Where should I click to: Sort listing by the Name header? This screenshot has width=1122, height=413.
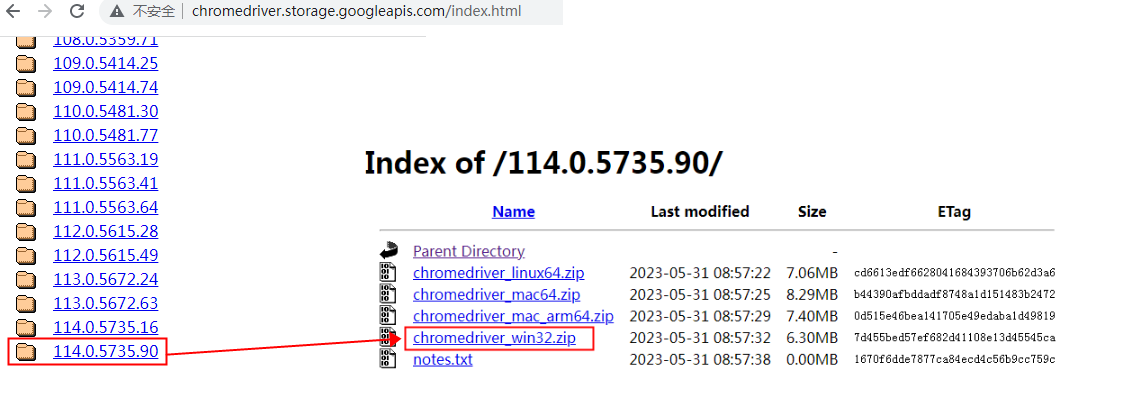(x=513, y=212)
